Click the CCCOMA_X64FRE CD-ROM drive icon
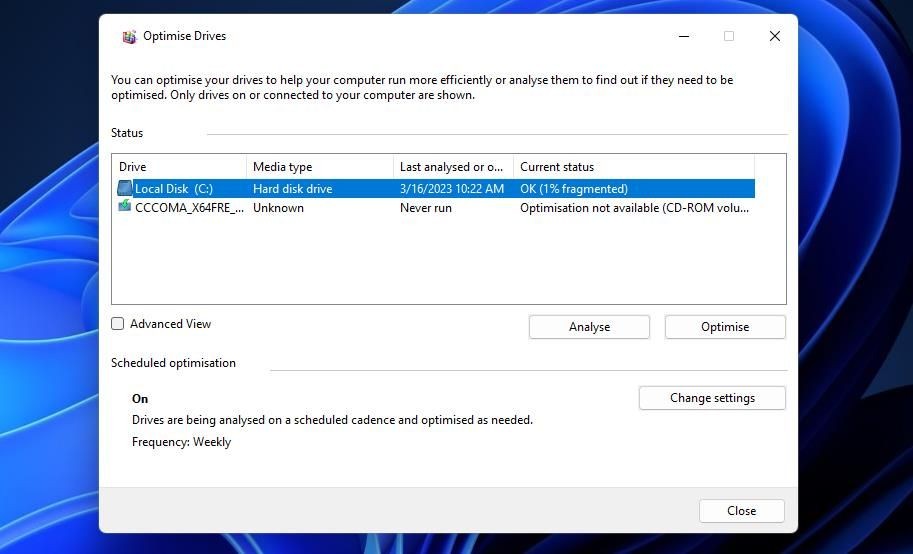 pos(125,206)
